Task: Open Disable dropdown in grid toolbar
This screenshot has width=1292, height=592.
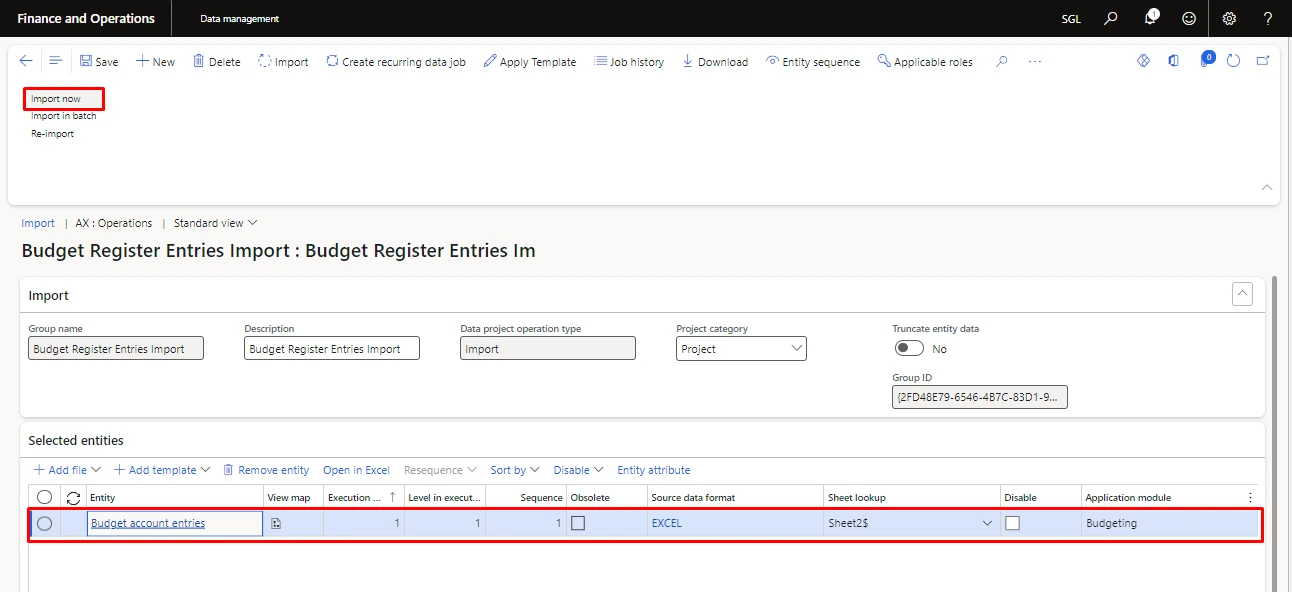Action: [x=578, y=470]
